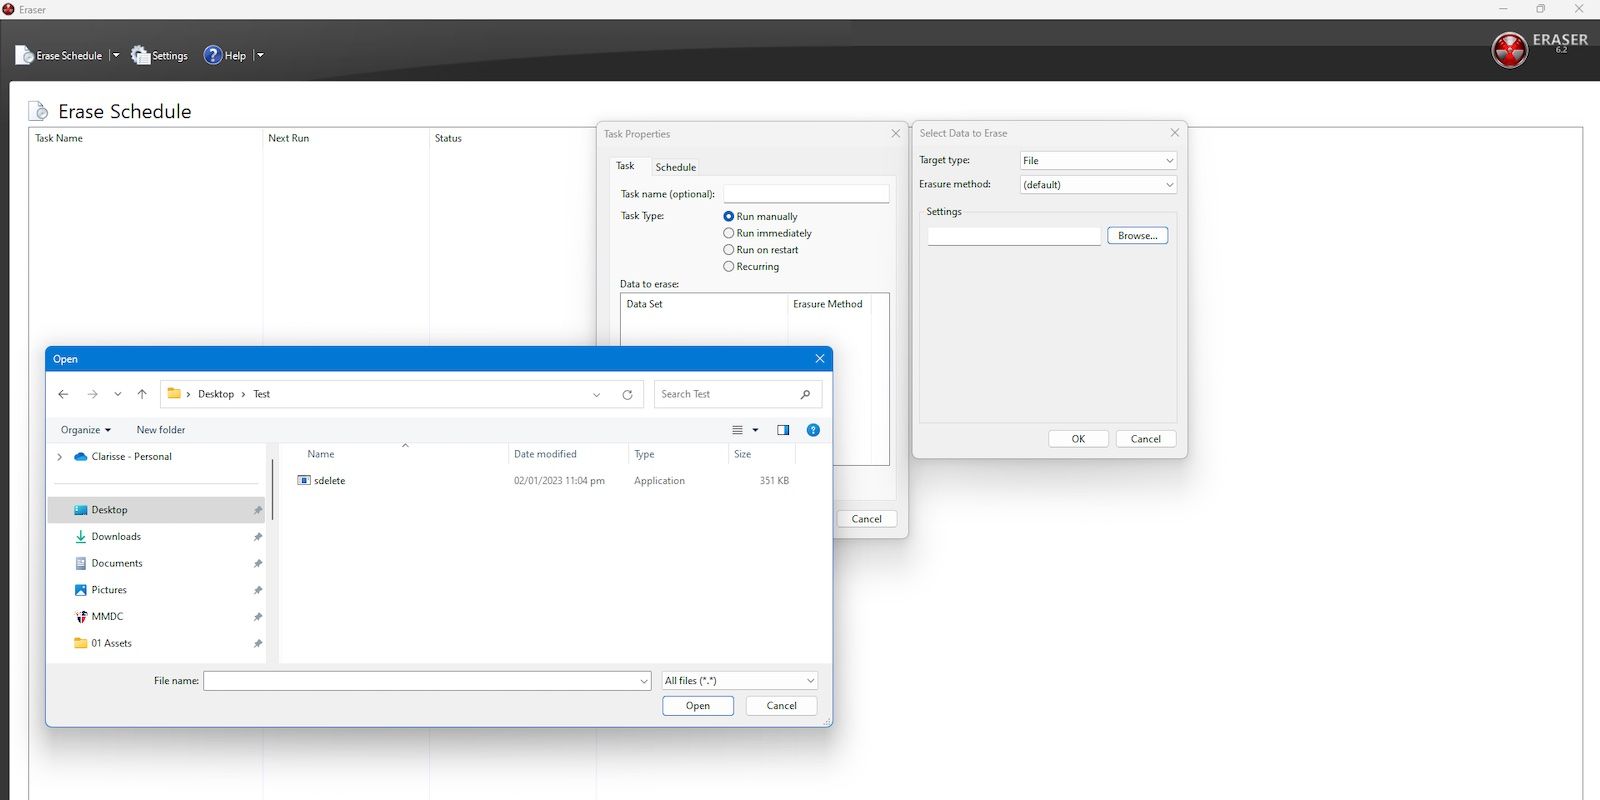Image resolution: width=1600 pixels, height=800 pixels.
Task: Open the Help menu
Action: [x=225, y=56]
